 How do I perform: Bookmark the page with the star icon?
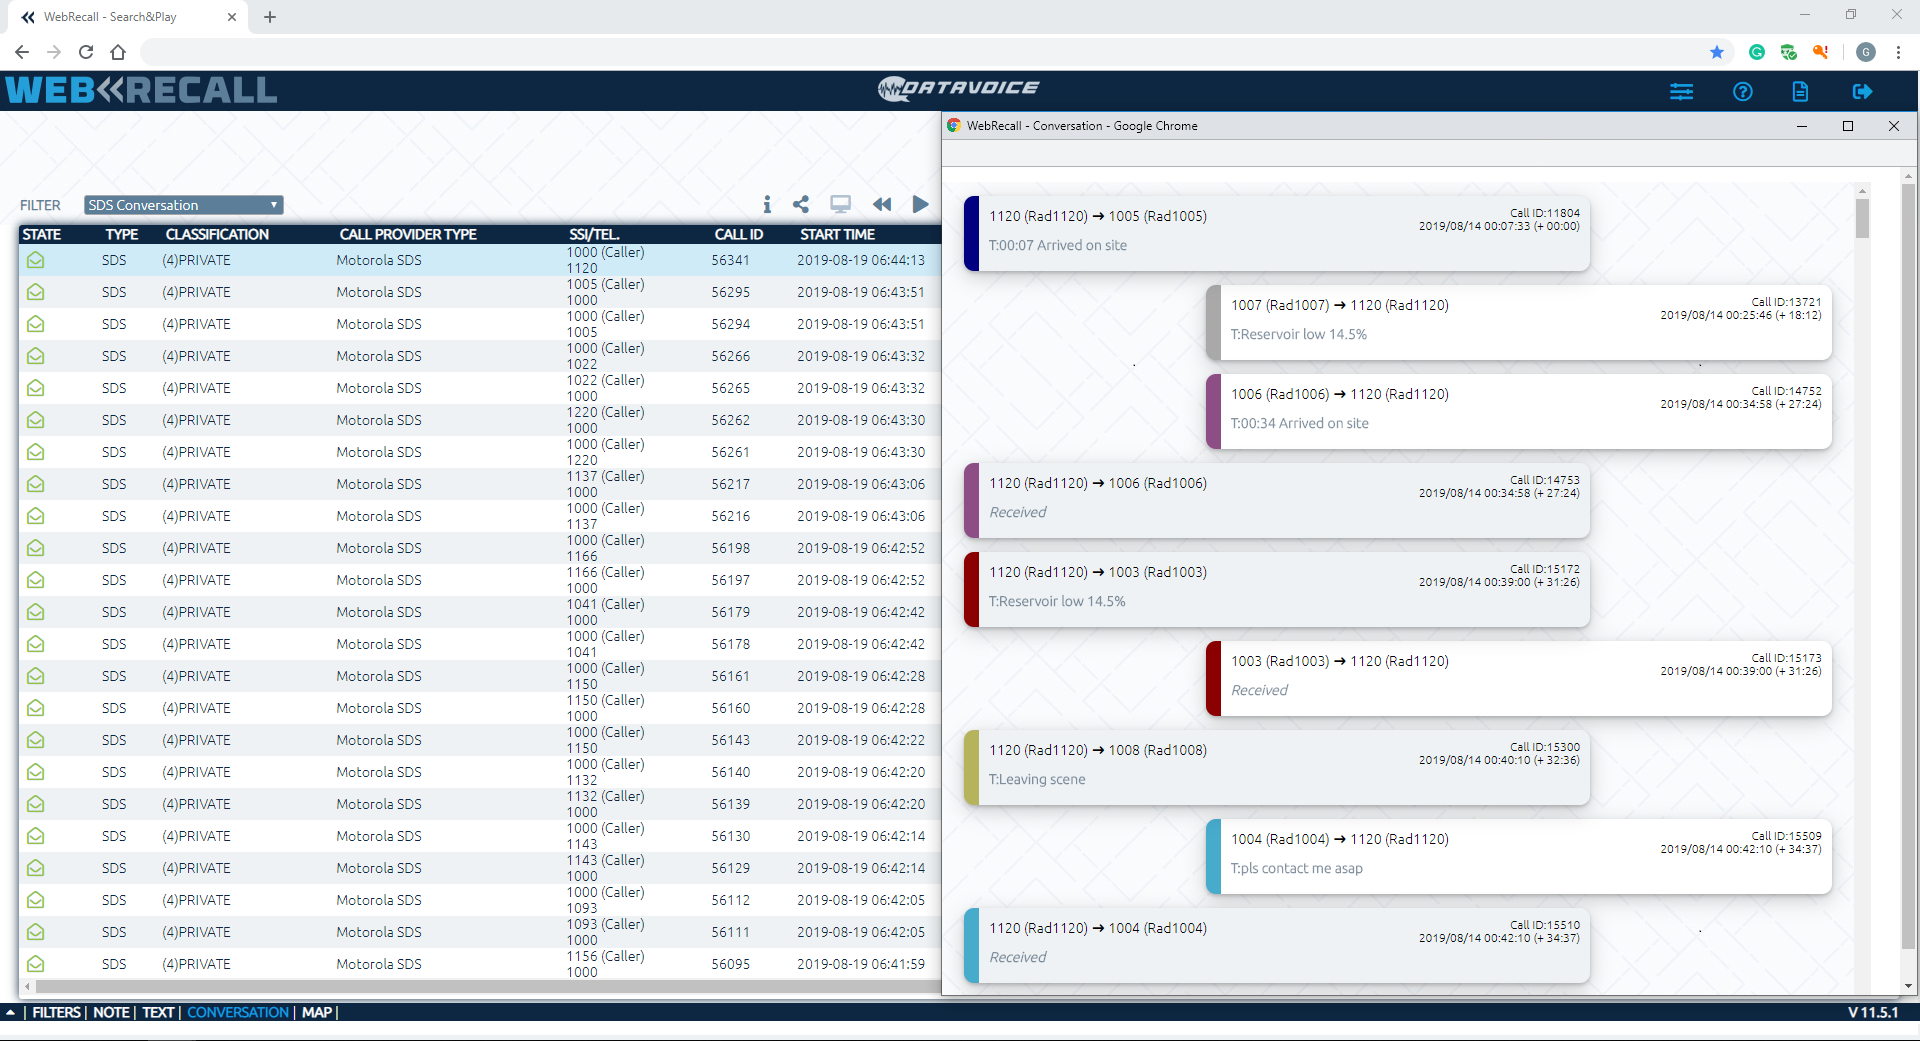pyautogui.click(x=1717, y=52)
